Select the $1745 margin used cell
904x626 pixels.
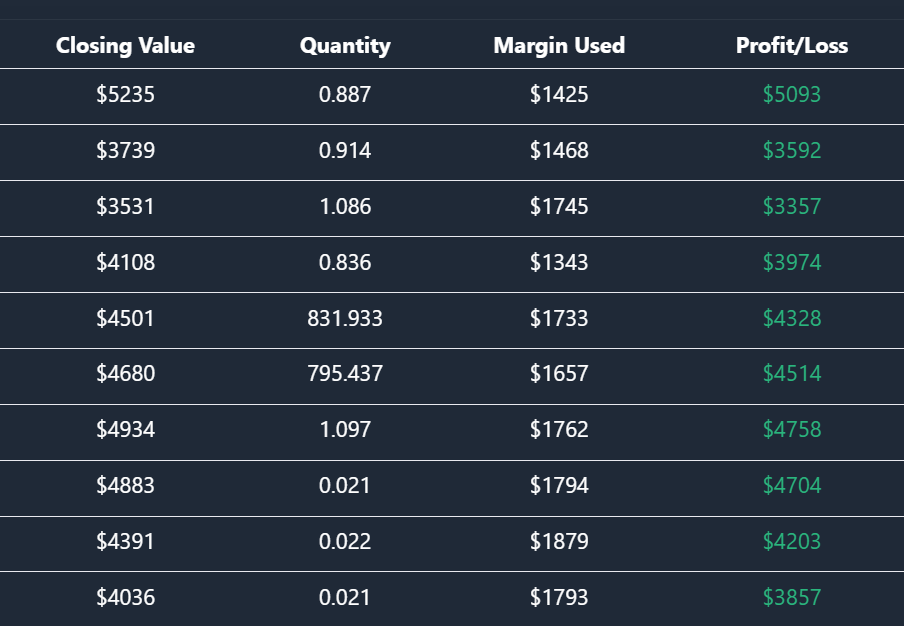point(559,207)
